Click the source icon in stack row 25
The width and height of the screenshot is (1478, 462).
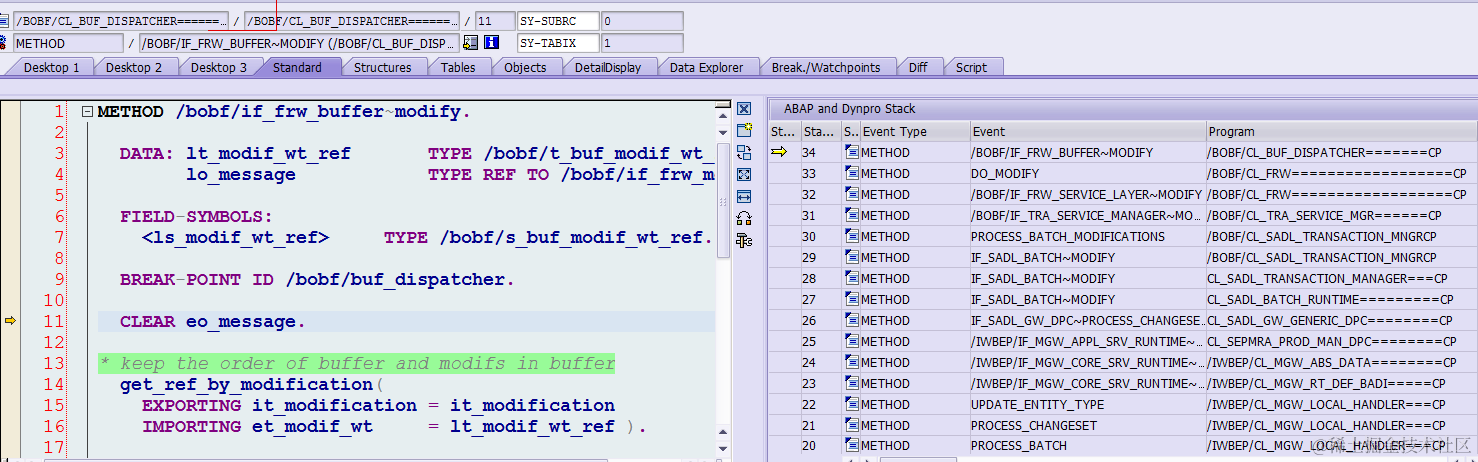(x=851, y=341)
